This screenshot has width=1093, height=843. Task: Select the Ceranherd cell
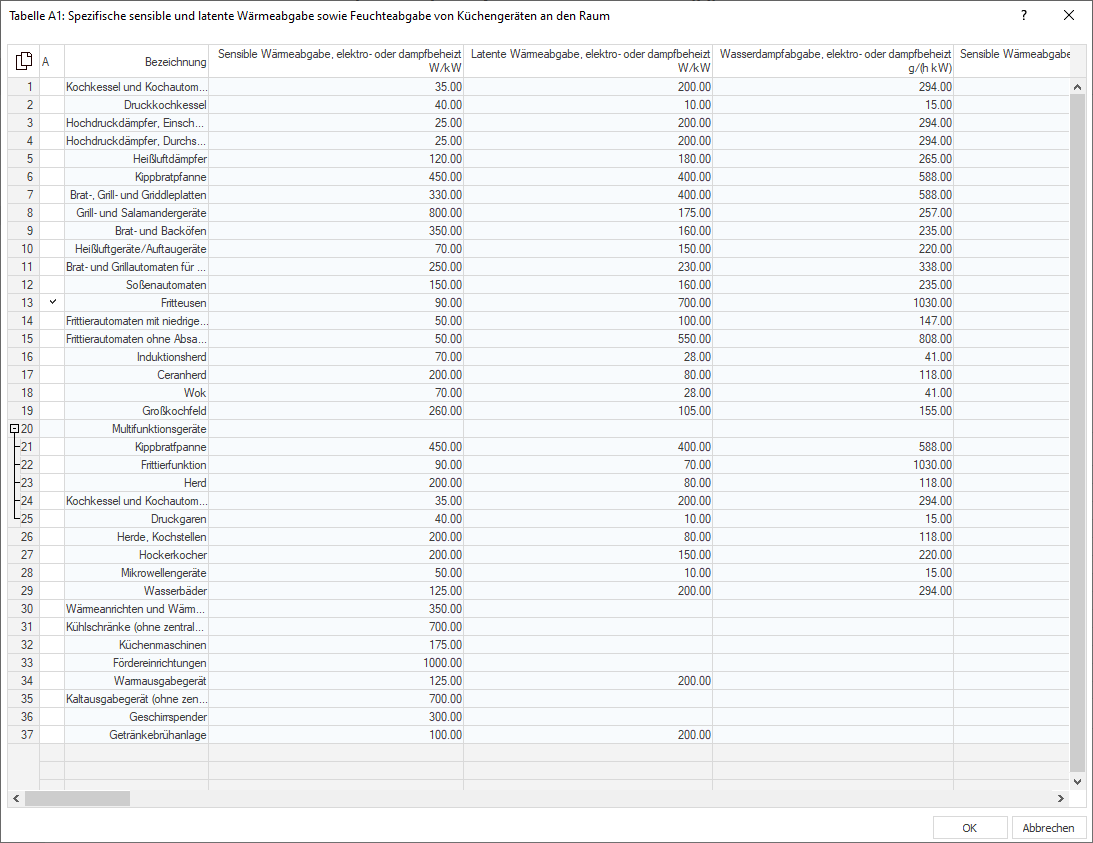pos(137,374)
